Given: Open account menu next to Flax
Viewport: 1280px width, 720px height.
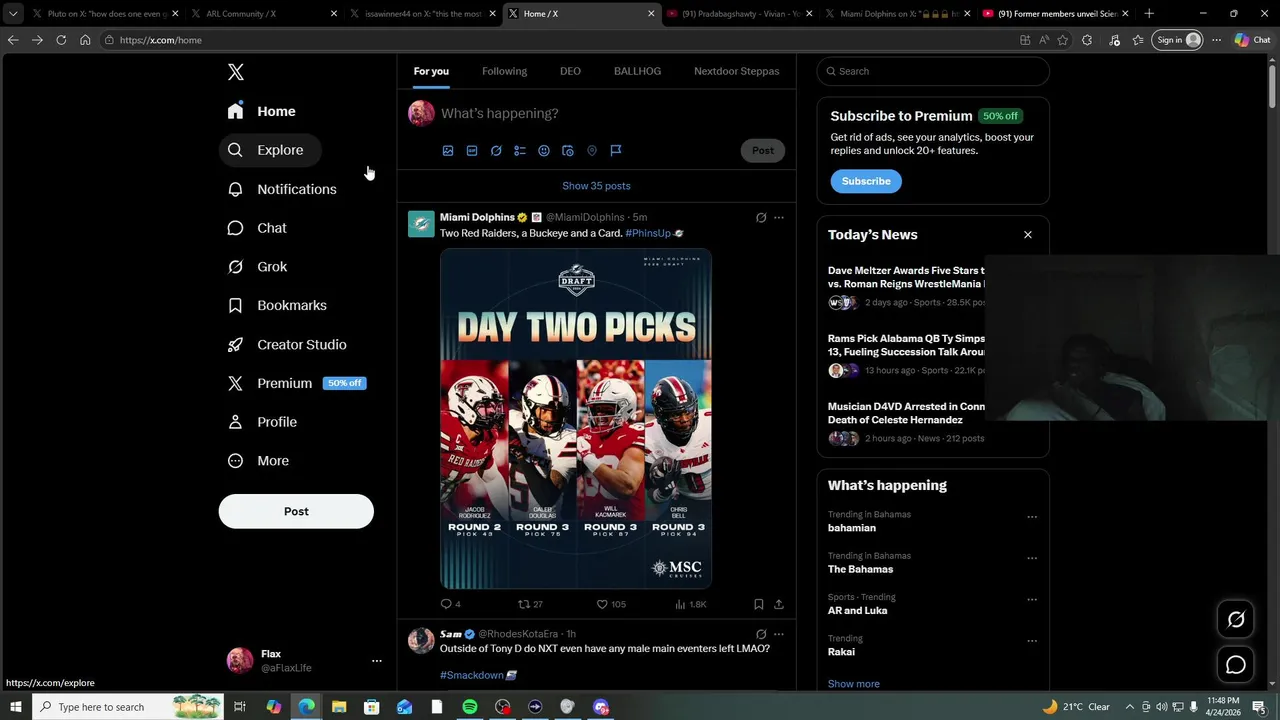Looking at the screenshot, I should (377, 661).
